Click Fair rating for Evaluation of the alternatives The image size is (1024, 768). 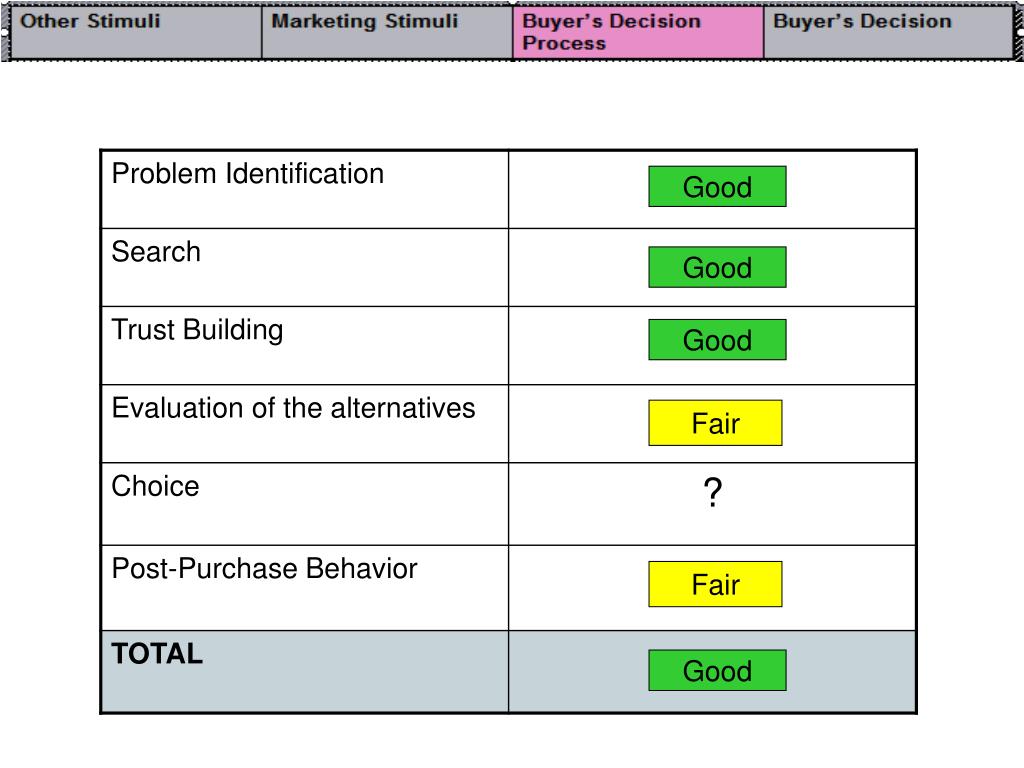pyautogui.click(x=715, y=423)
